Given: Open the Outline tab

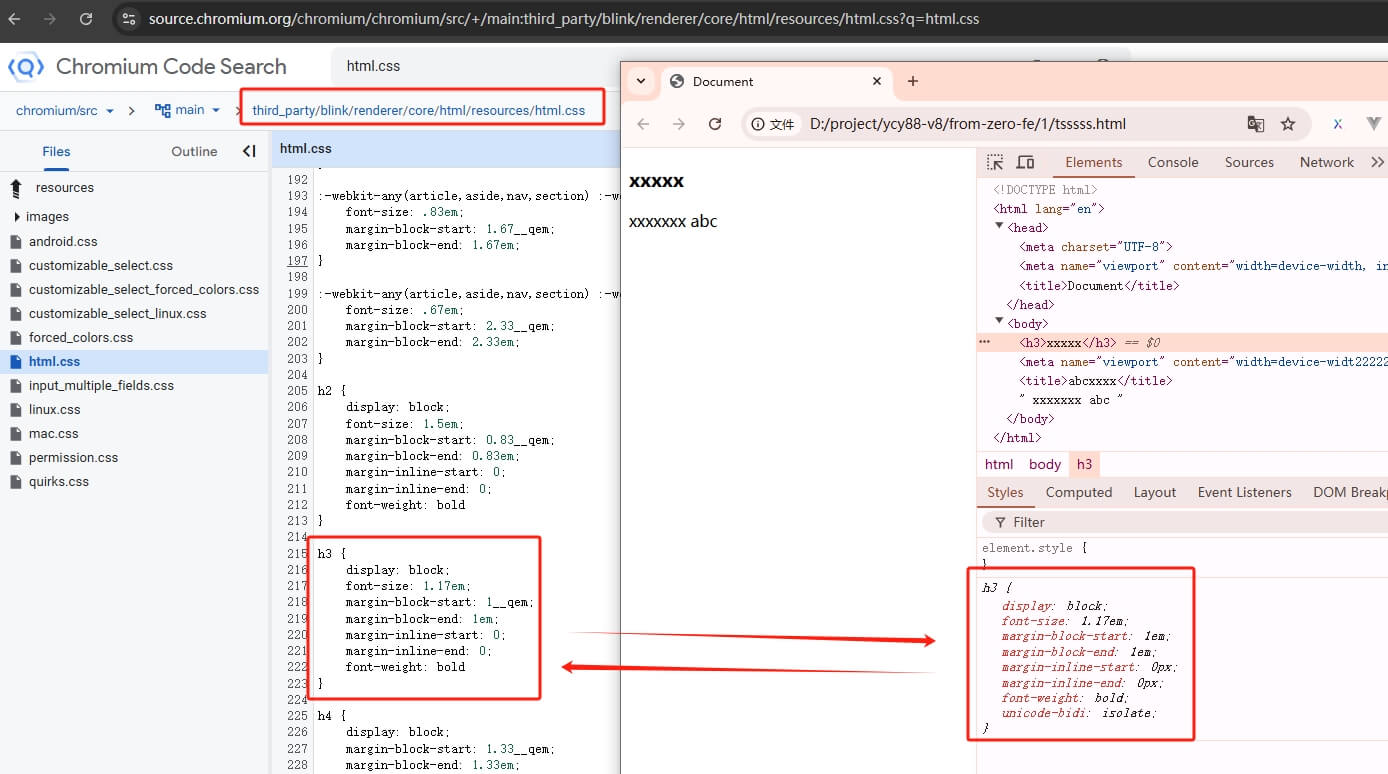Looking at the screenshot, I should 194,152.
